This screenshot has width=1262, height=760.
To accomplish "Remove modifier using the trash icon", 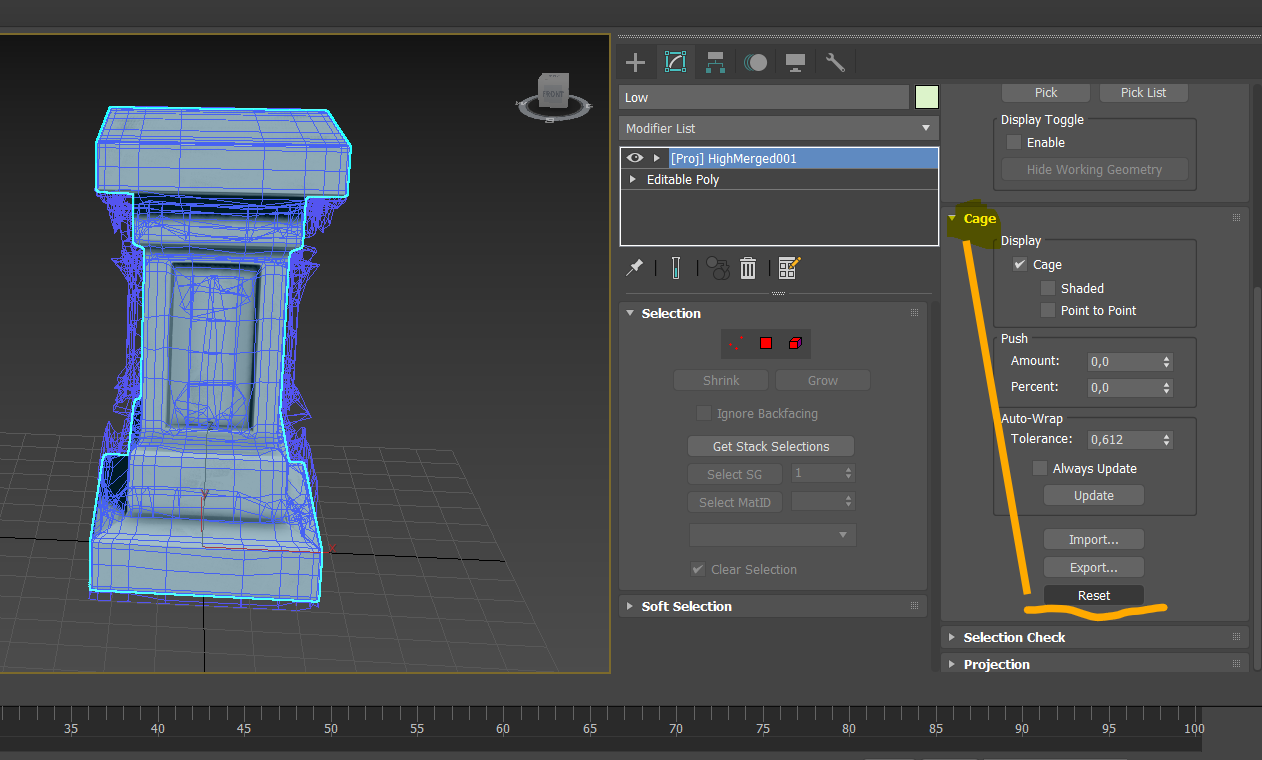I will (x=748, y=268).
